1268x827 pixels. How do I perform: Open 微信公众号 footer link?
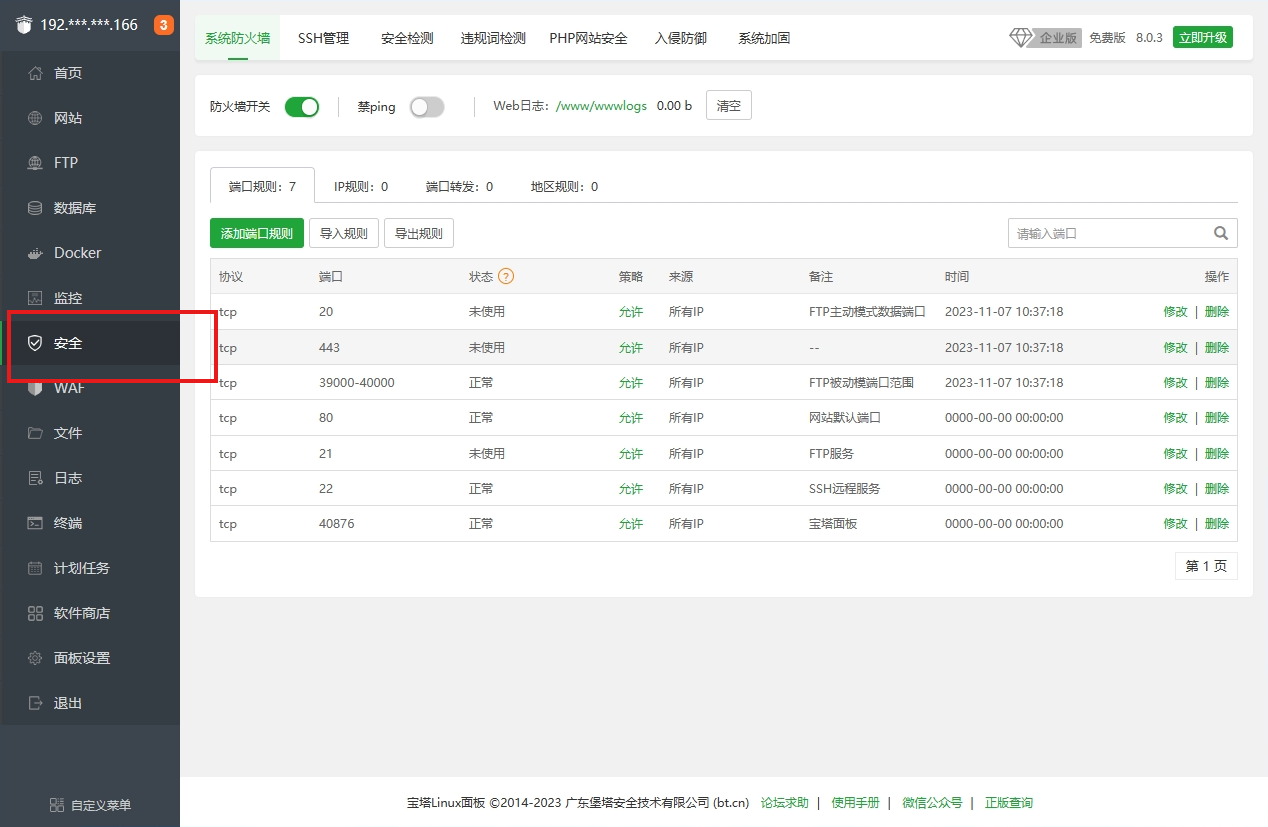click(x=932, y=802)
